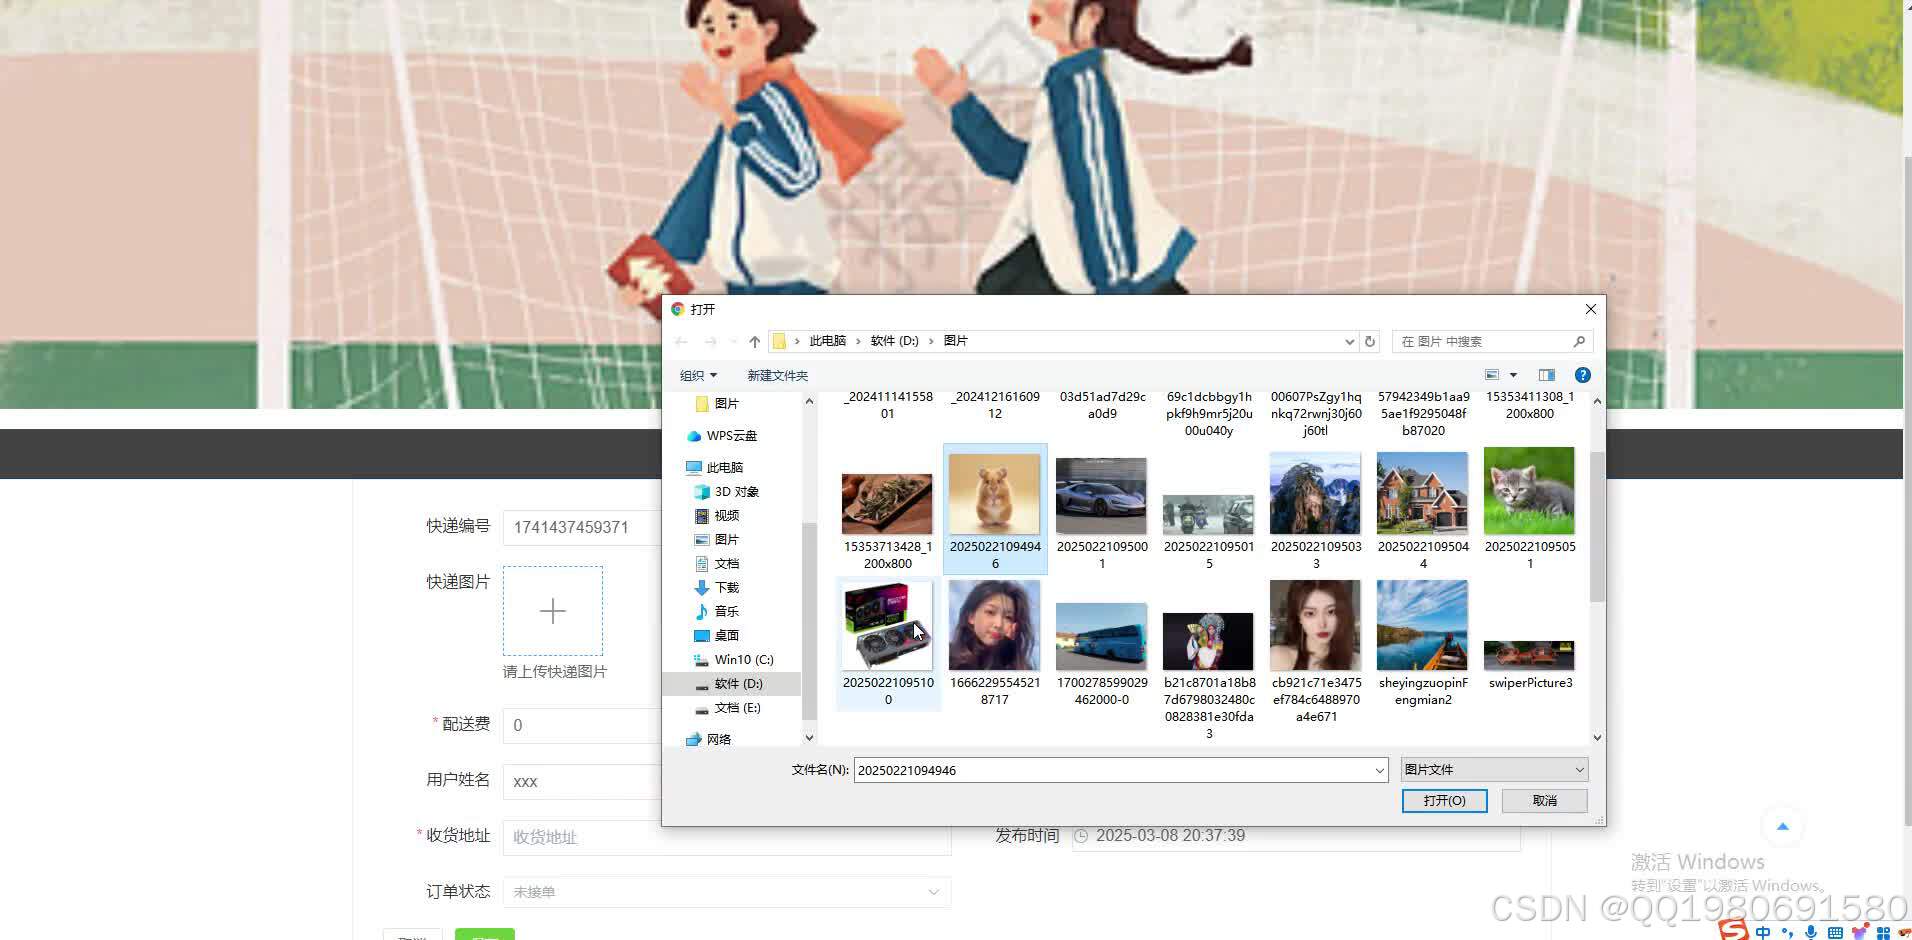Click the Sogou input method S icon

(x=1733, y=931)
